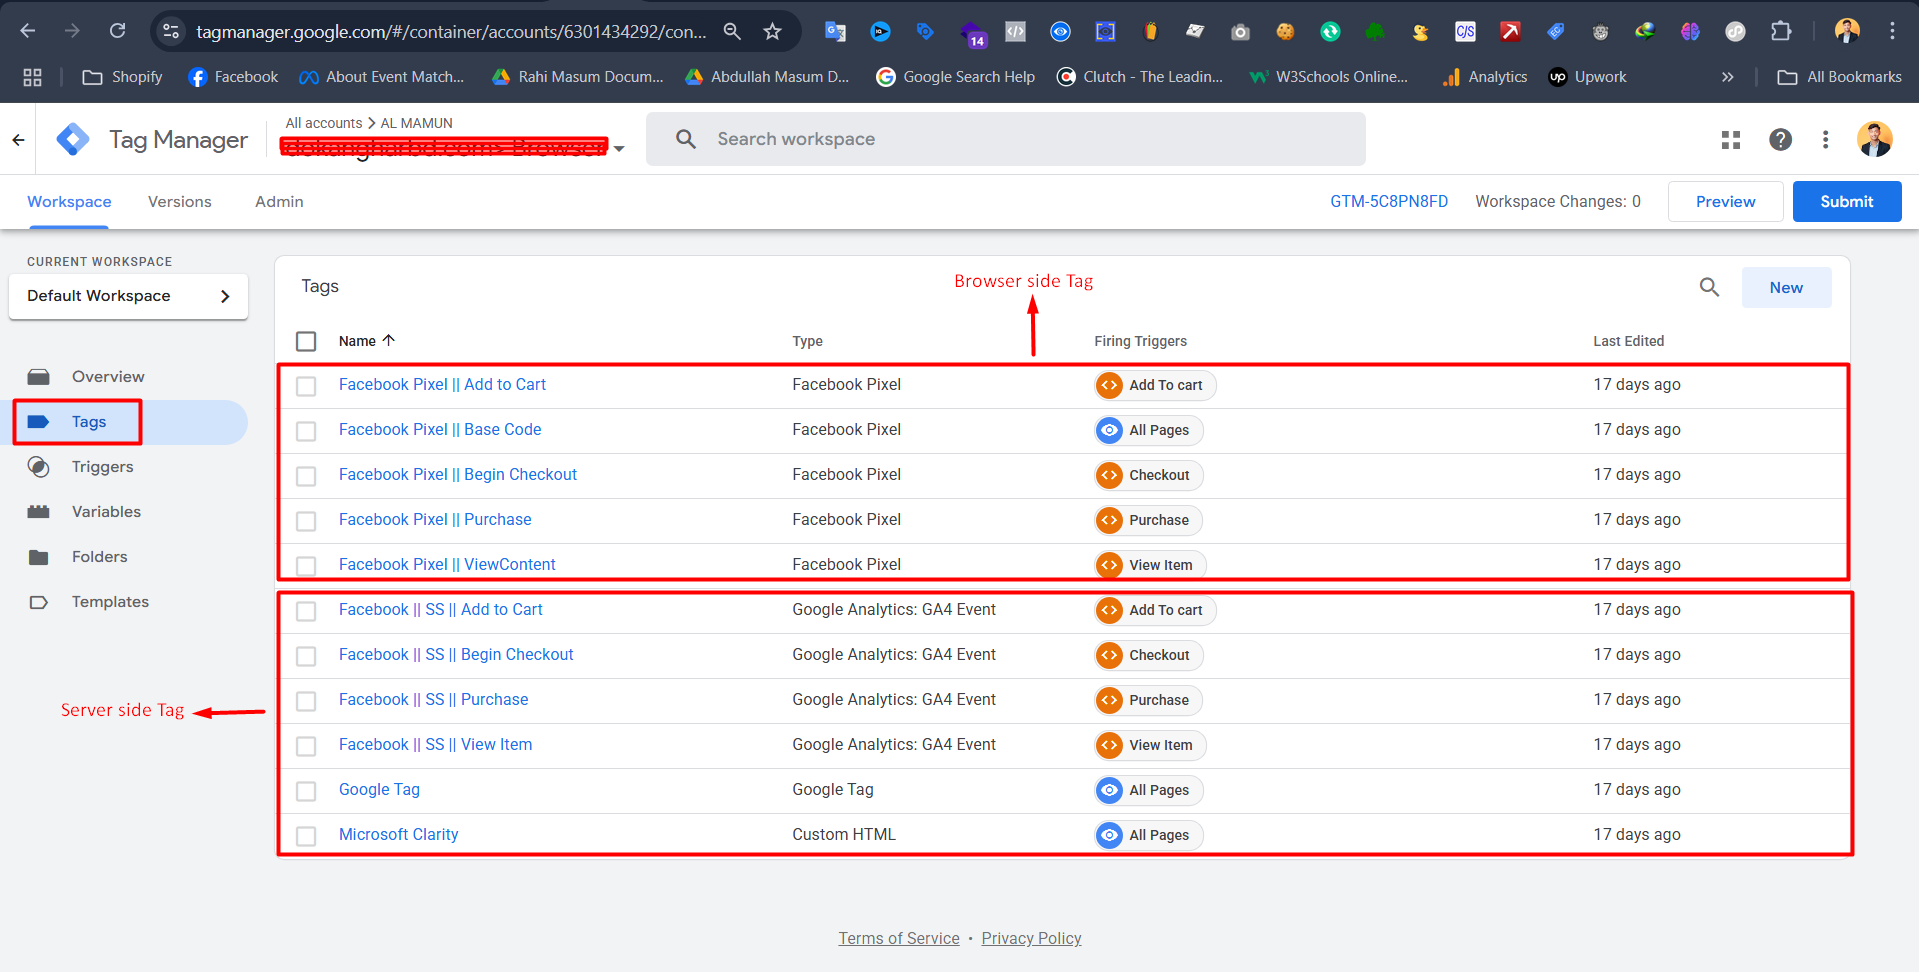Tick the select-all checkbox beside Name

(x=306, y=342)
